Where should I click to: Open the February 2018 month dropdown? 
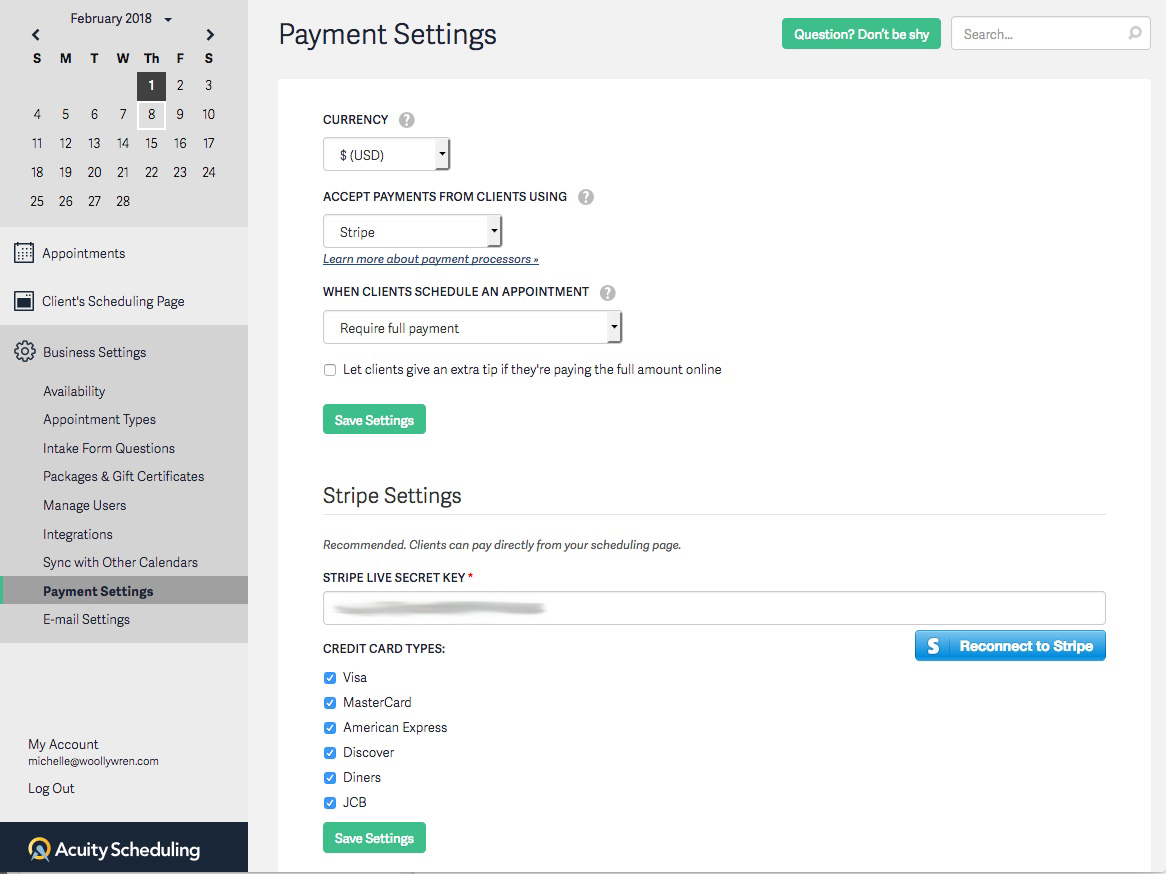[x=121, y=19]
